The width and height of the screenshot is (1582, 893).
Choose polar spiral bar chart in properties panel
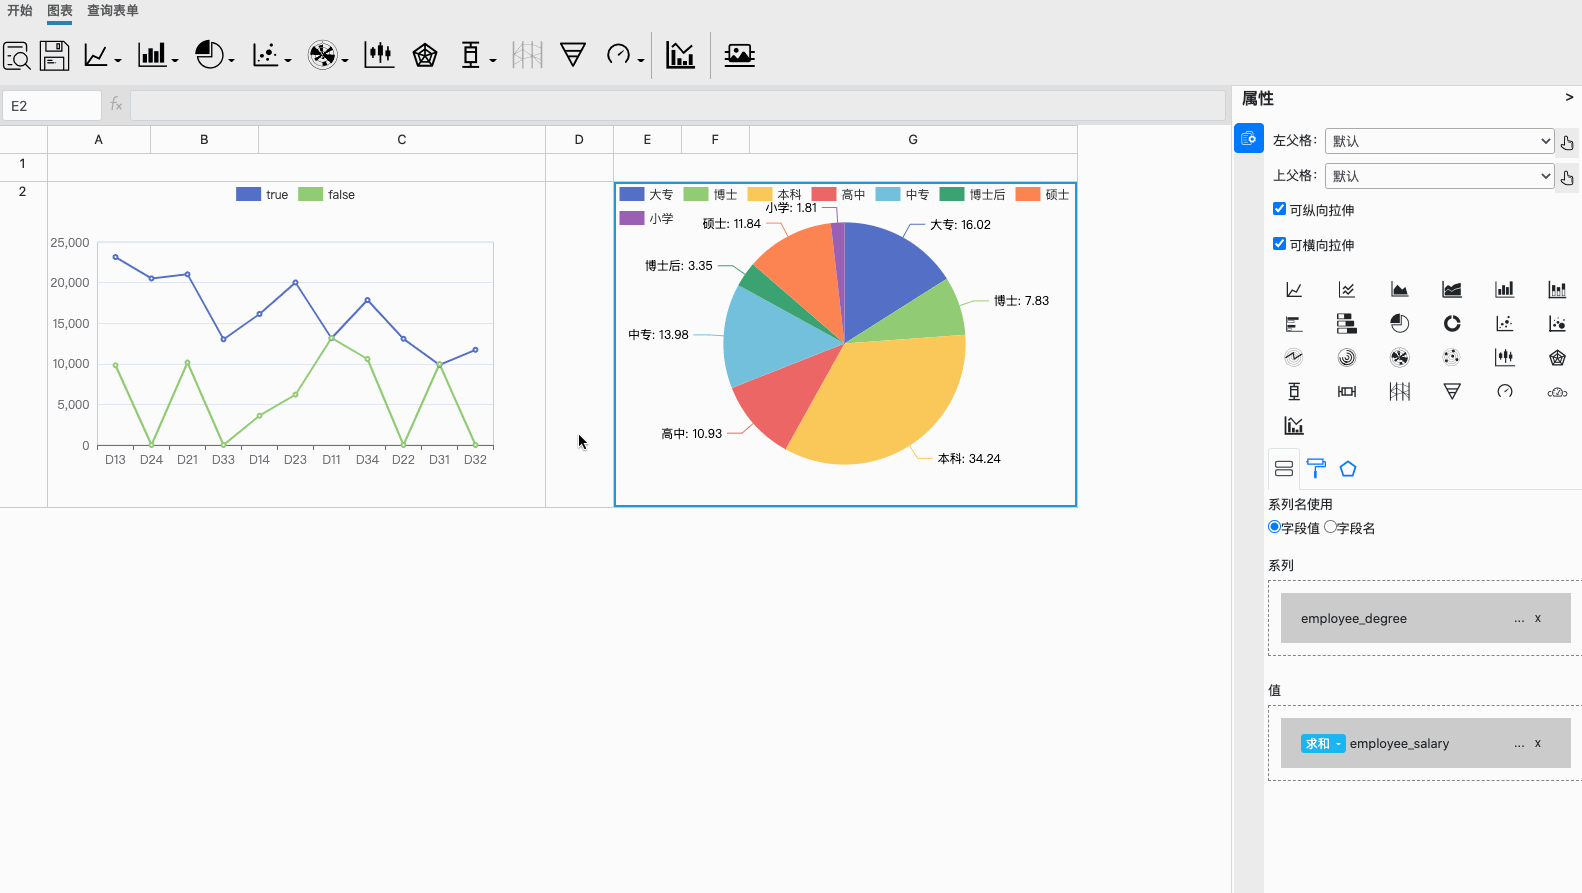pyautogui.click(x=1347, y=357)
